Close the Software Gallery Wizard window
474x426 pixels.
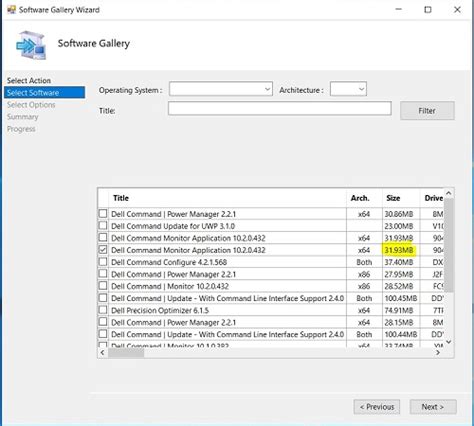457,10
